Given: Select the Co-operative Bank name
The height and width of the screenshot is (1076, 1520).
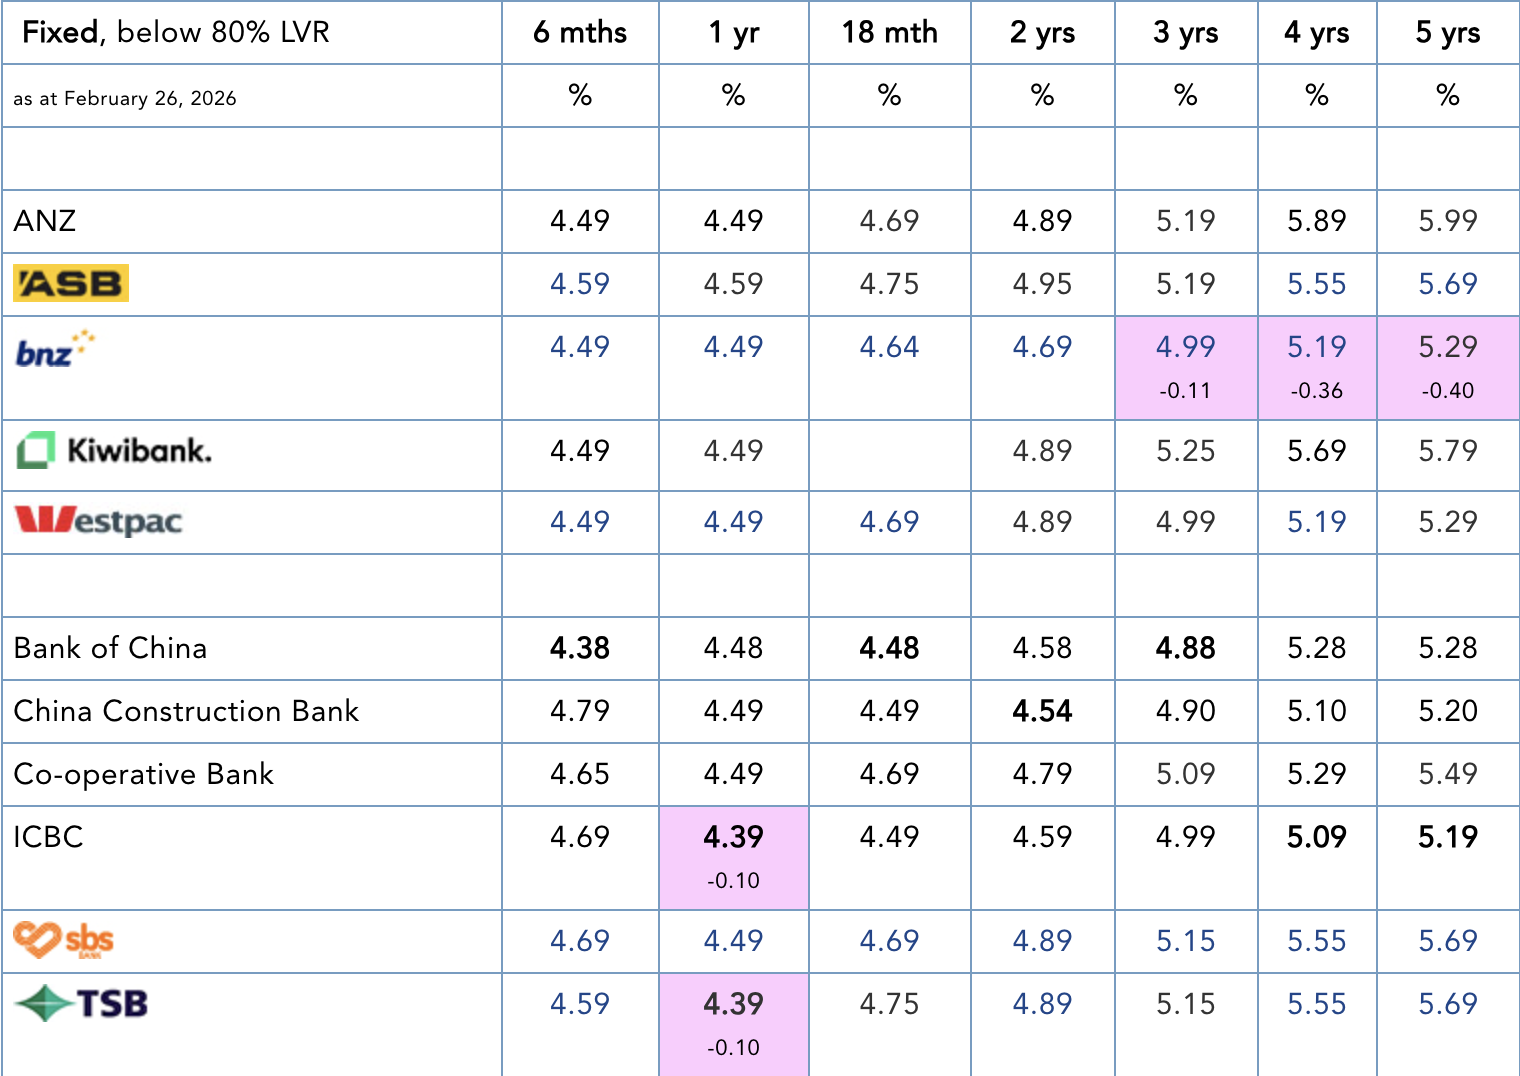Looking at the screenshot, I should [143, 774].
